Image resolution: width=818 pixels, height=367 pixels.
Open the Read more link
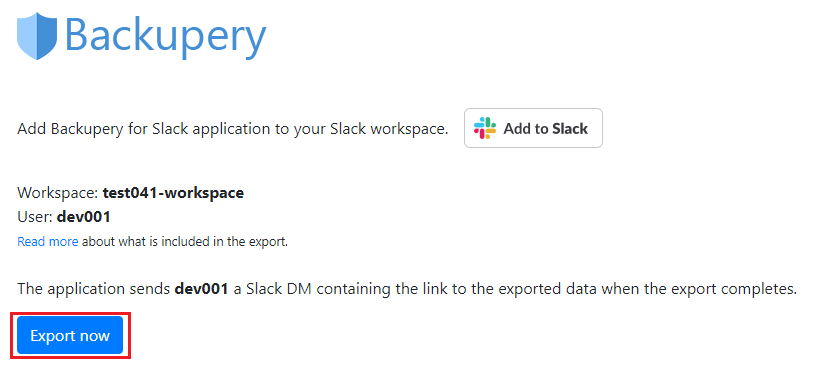pos(48,242)
